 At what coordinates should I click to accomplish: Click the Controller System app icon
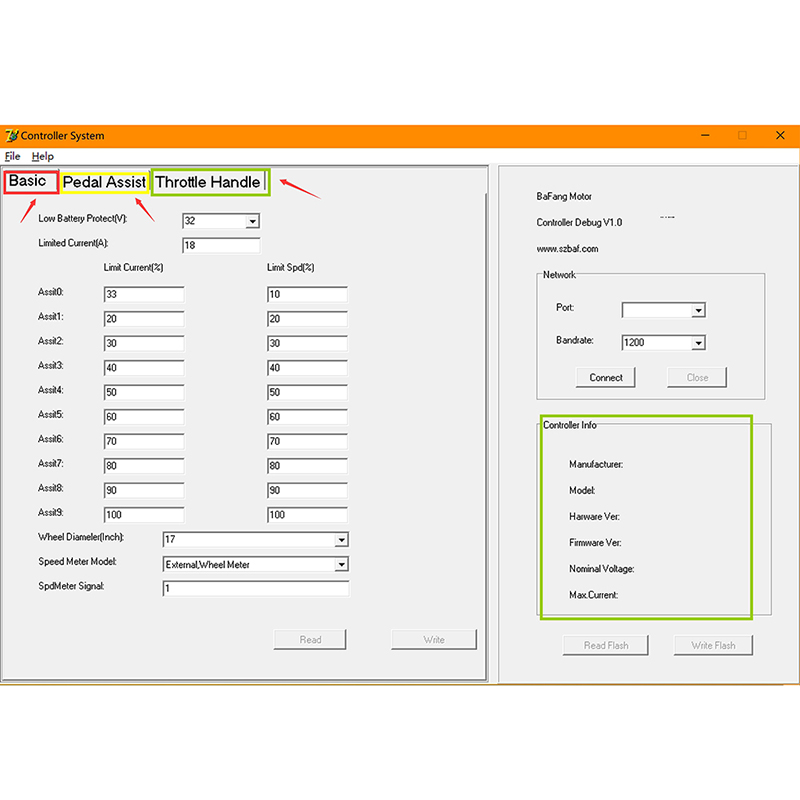[x=12, y=136]
